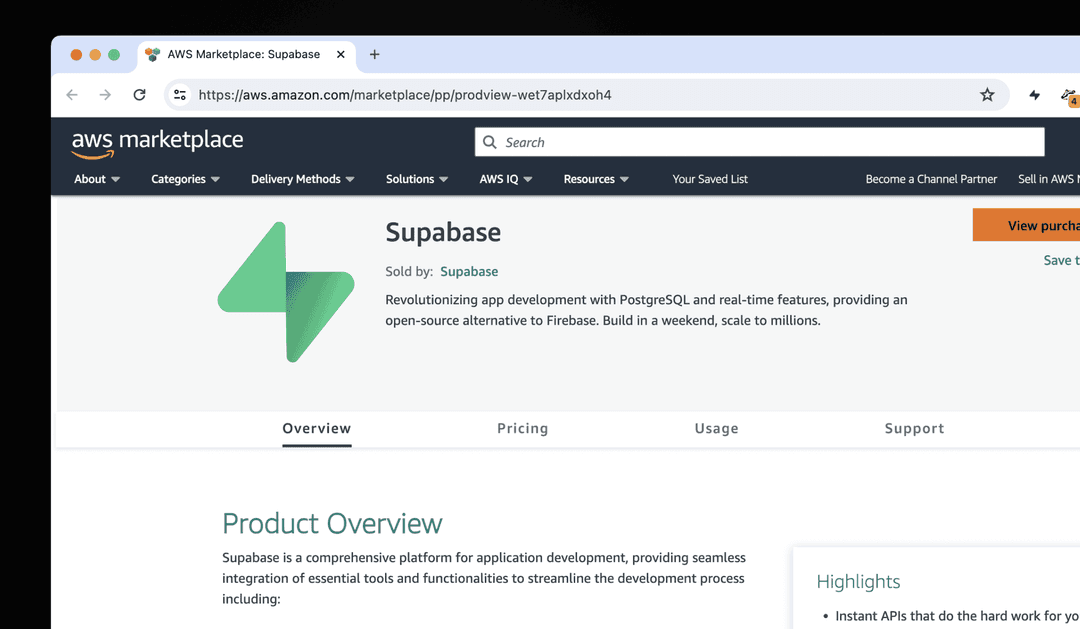
Task: Click the Sell in AWS link
Action: (x=1048, y=179)
